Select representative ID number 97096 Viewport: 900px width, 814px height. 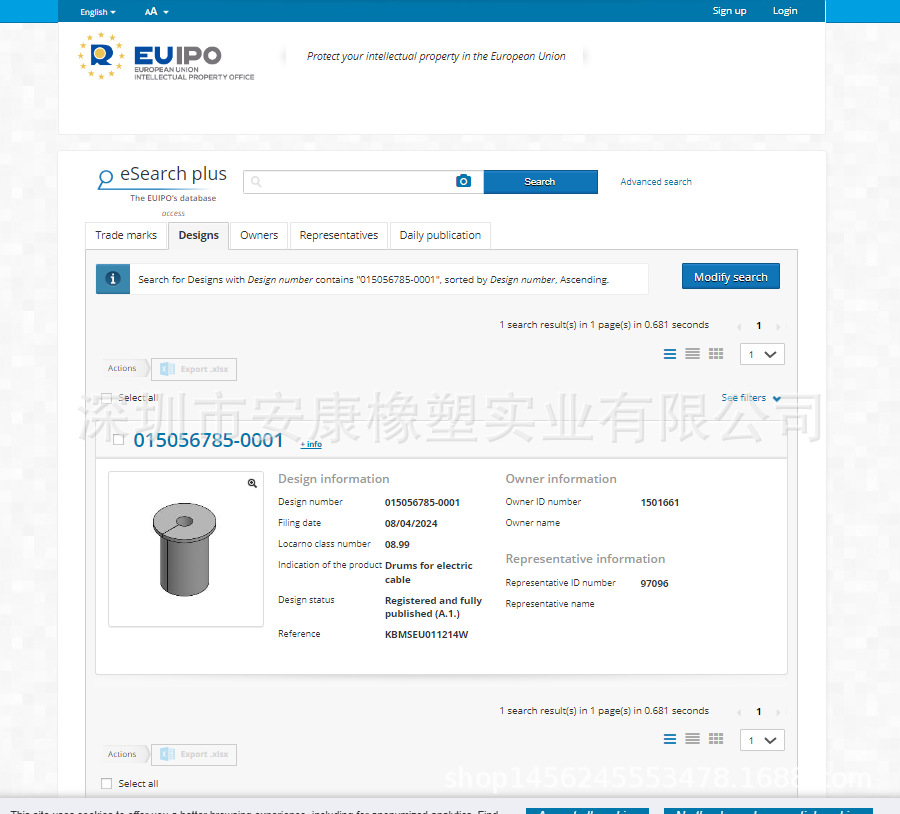(654, 584)
